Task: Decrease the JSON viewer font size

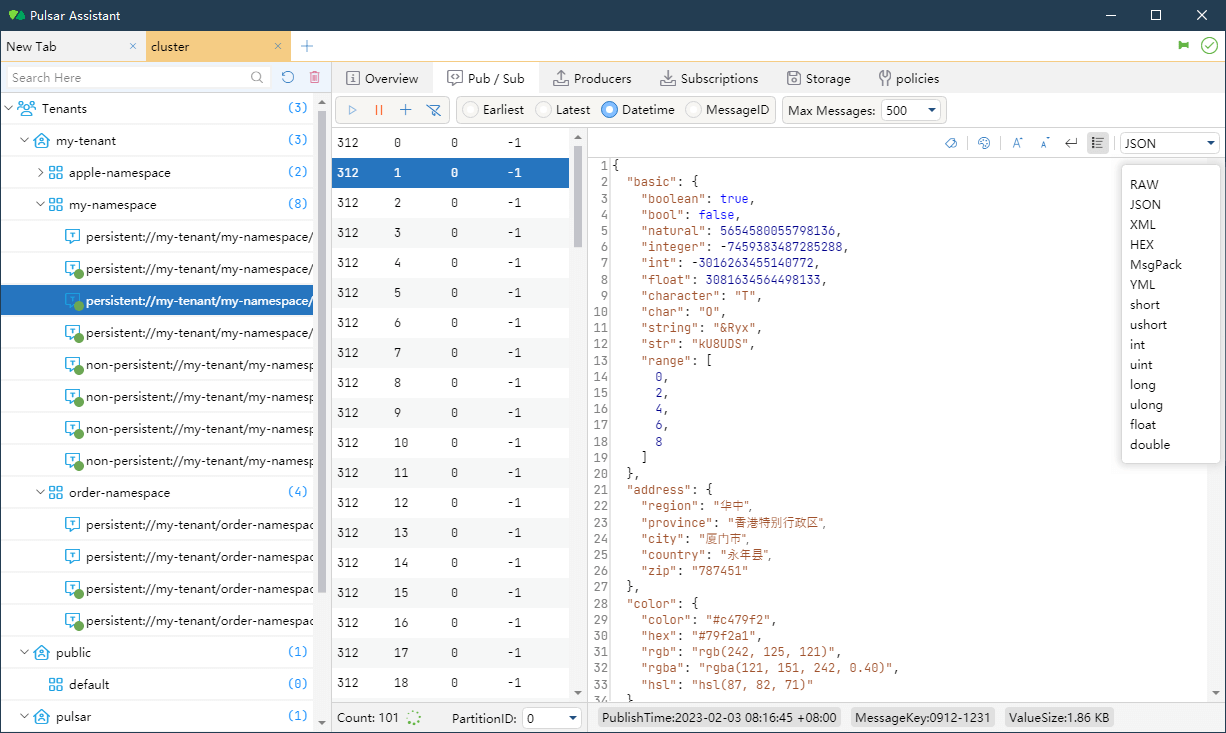Action: pyautogui.click(x=1044, y=143)
